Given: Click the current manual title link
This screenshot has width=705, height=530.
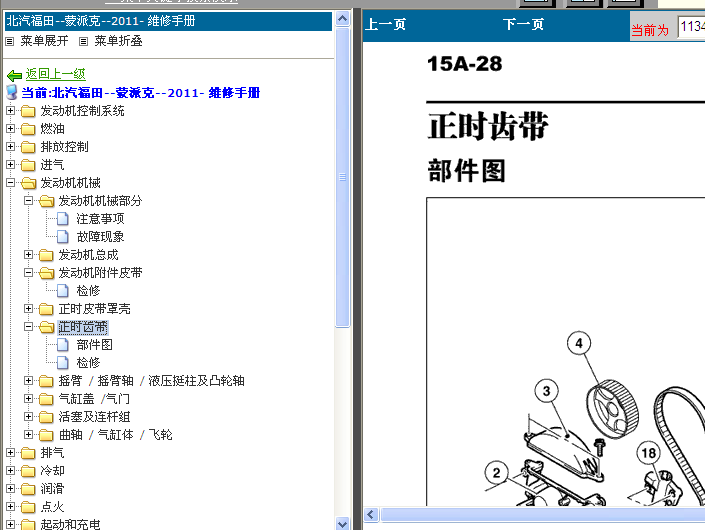Looking at the screenshot, I should [141, 93].
